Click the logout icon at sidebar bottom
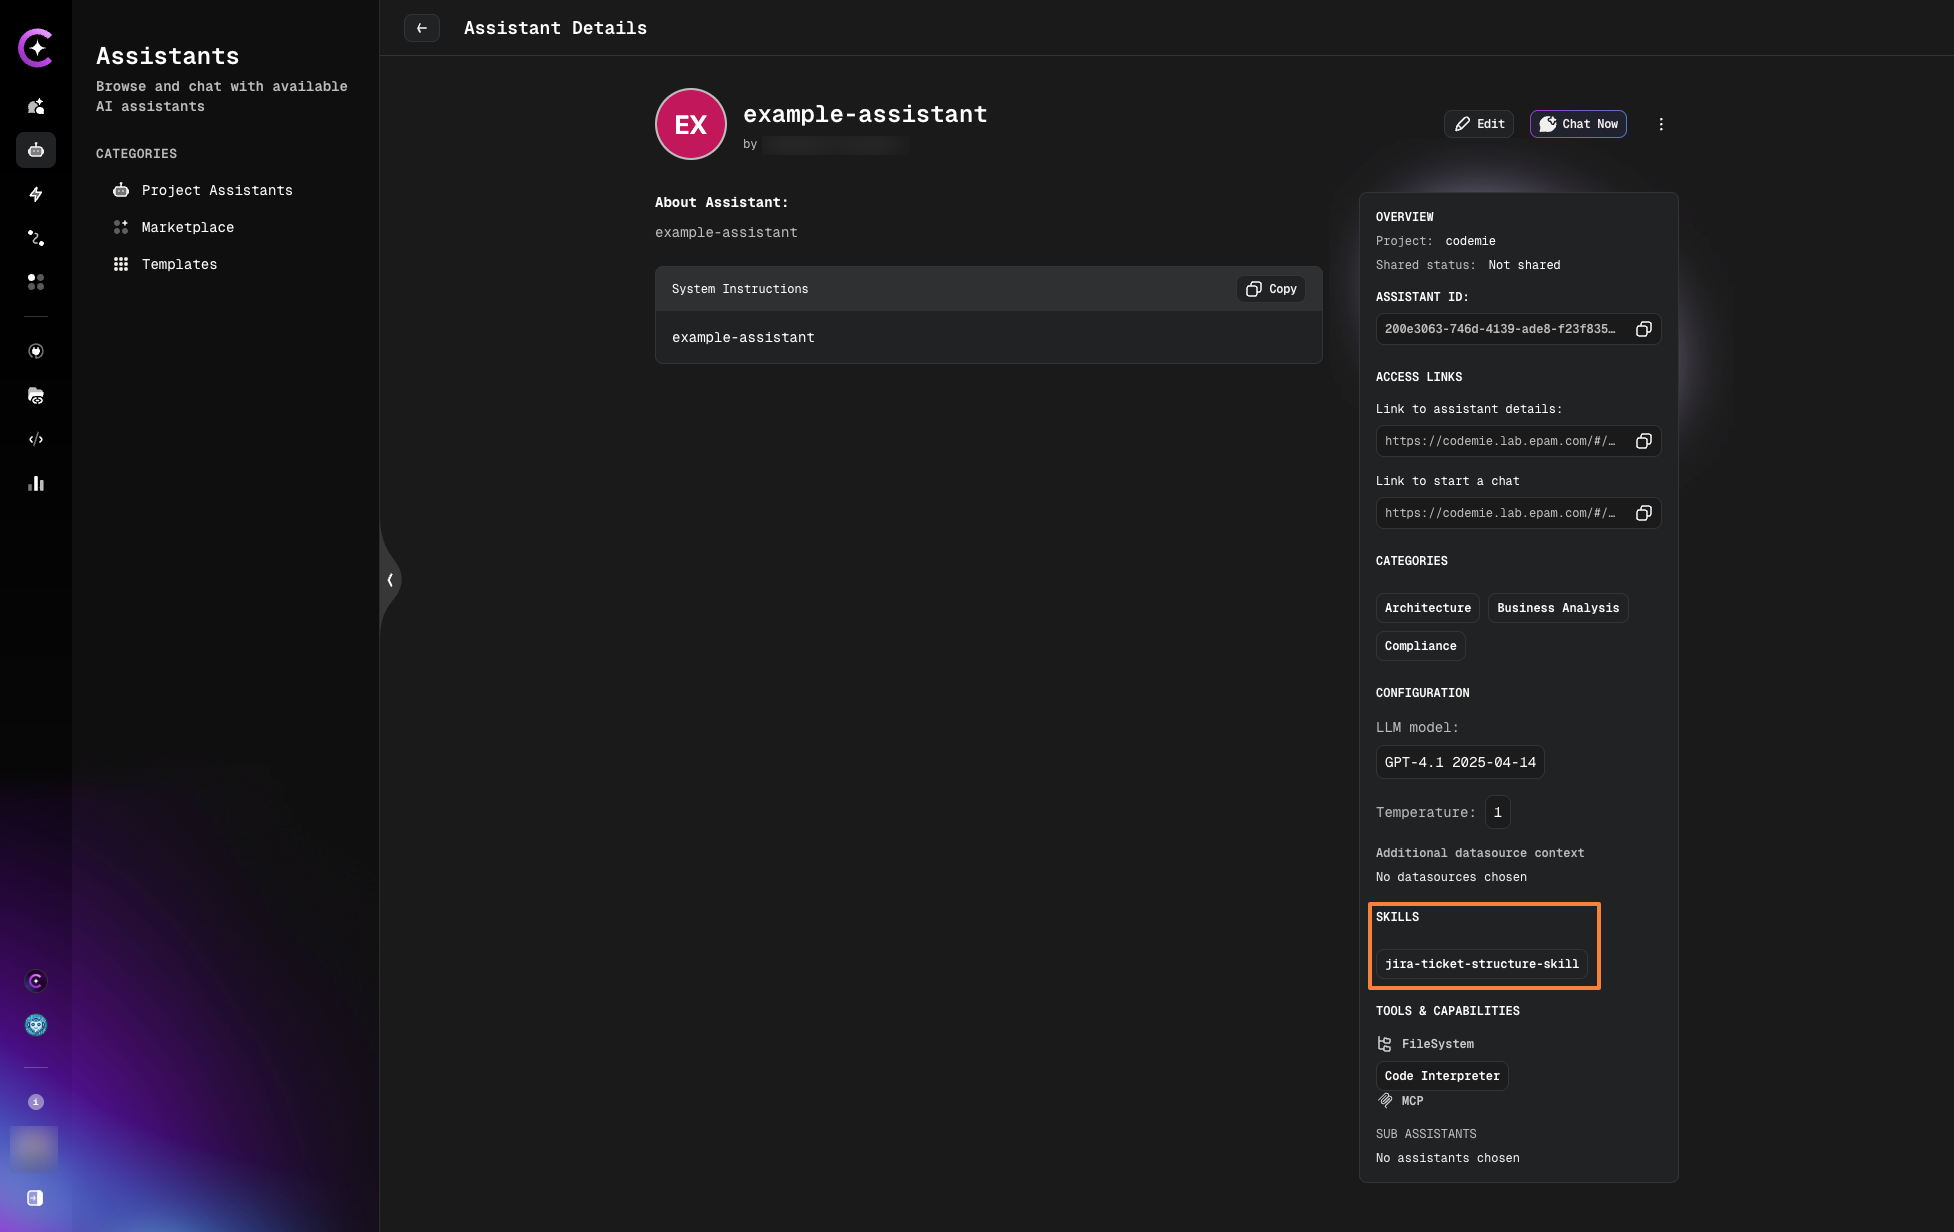 point(36,1197)
